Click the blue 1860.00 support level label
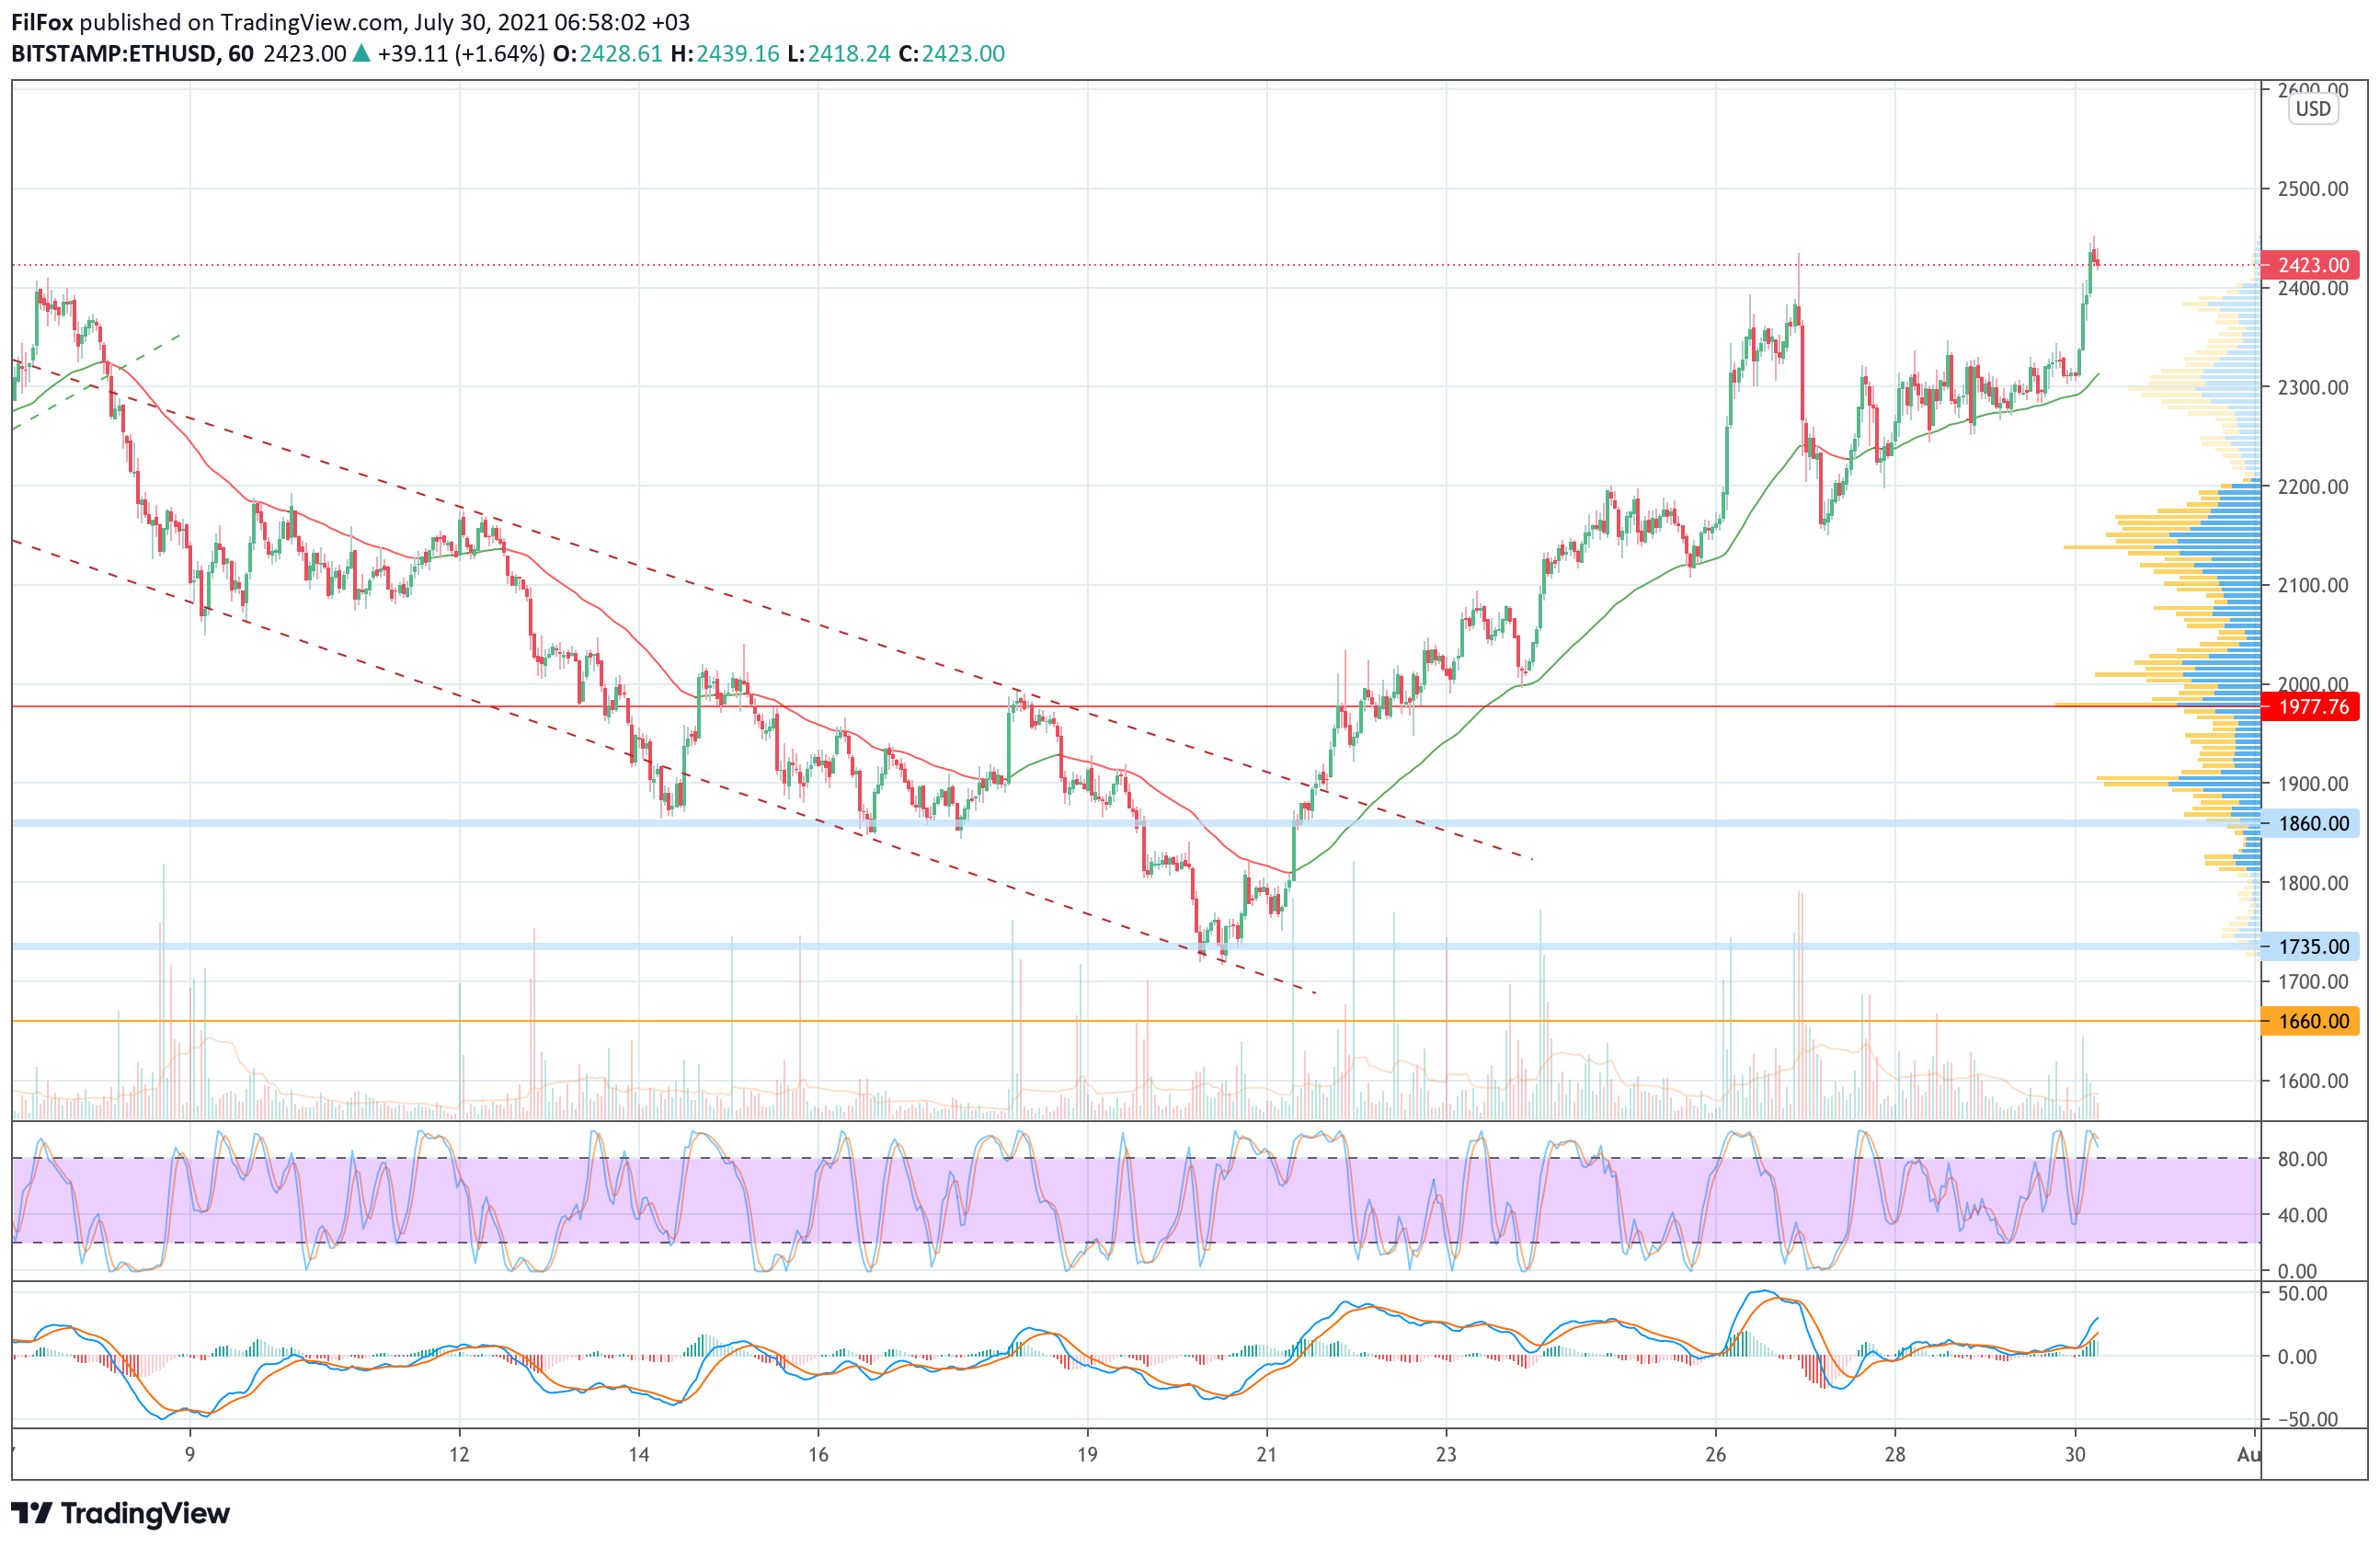The image size is (2380, 1547). (x=2310, y=824)
